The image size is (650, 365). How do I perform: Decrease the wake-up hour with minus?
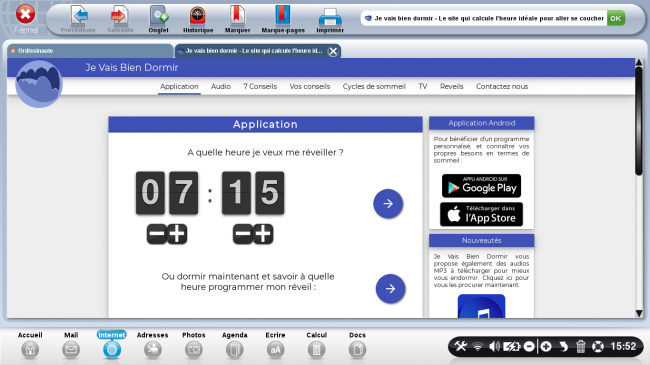pyautogui.click(x=157, y=234)
